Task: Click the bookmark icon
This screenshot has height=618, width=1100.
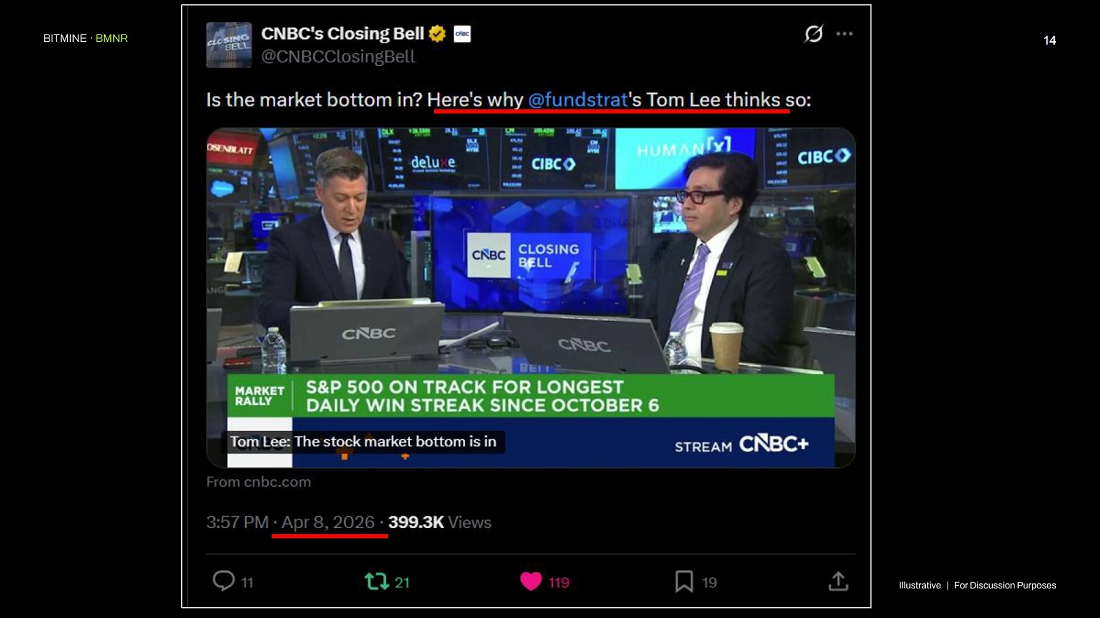Action: (x=684, y=582)
